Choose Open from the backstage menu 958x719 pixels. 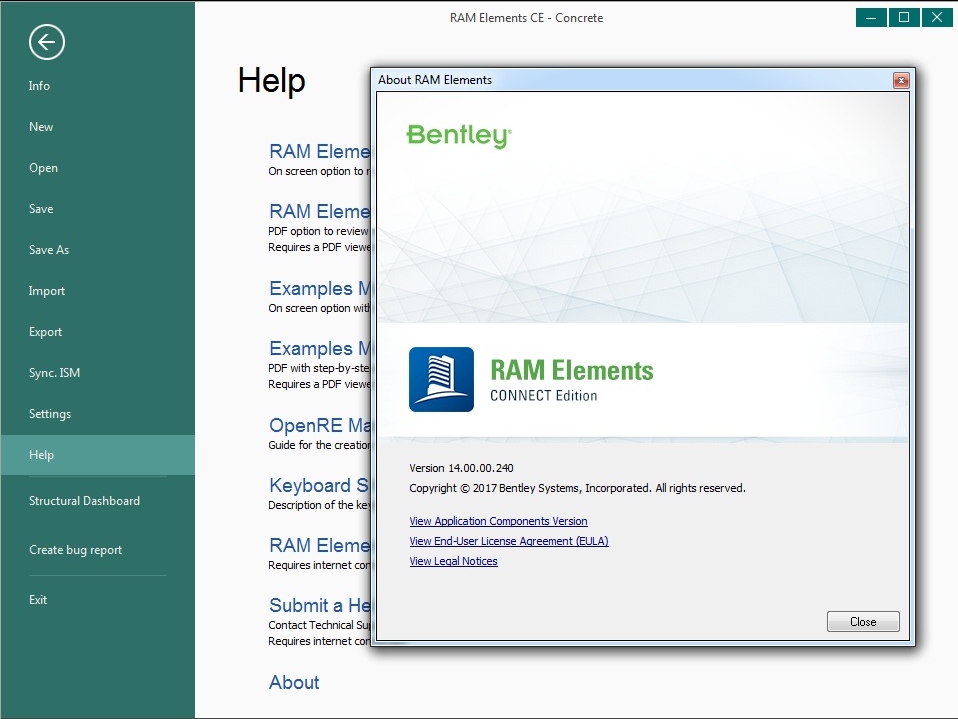pyautogui.click(x=43, y=168)
